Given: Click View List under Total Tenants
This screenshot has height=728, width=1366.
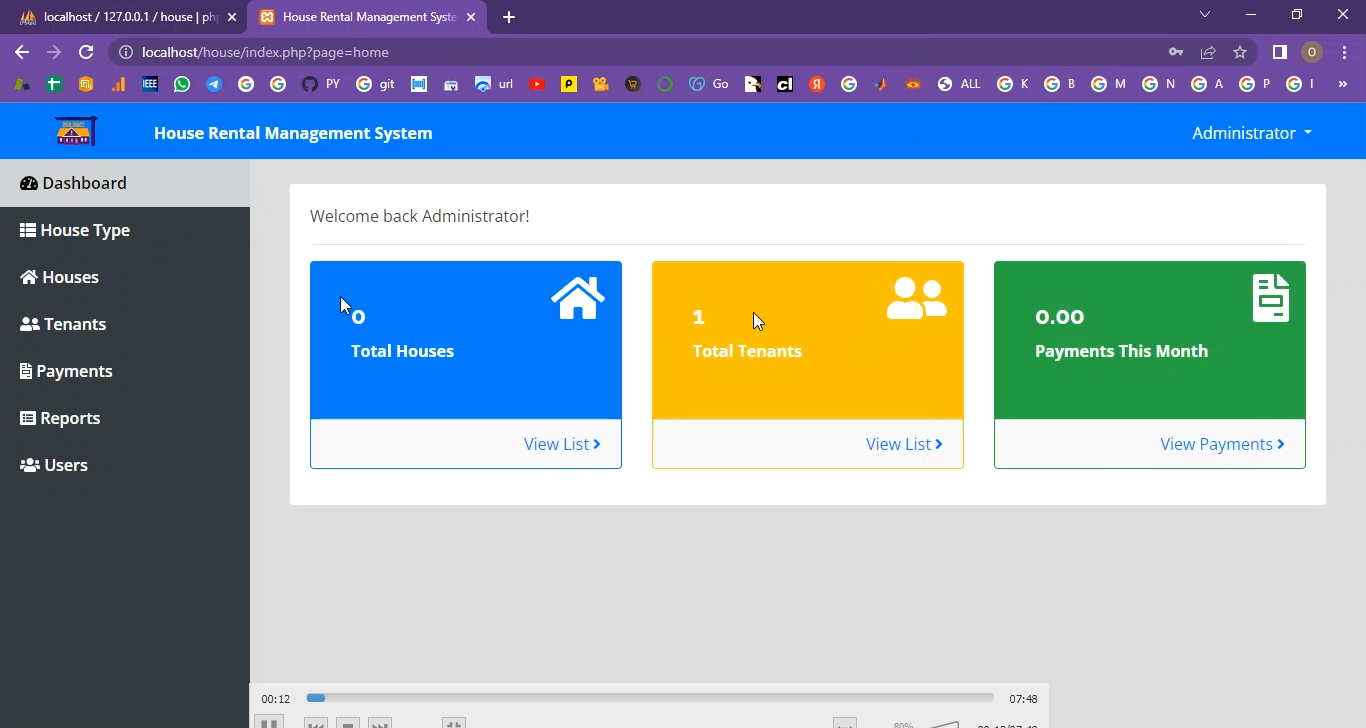Looking at the screenshot, I should pyautogui.click(x=904, y=444).
